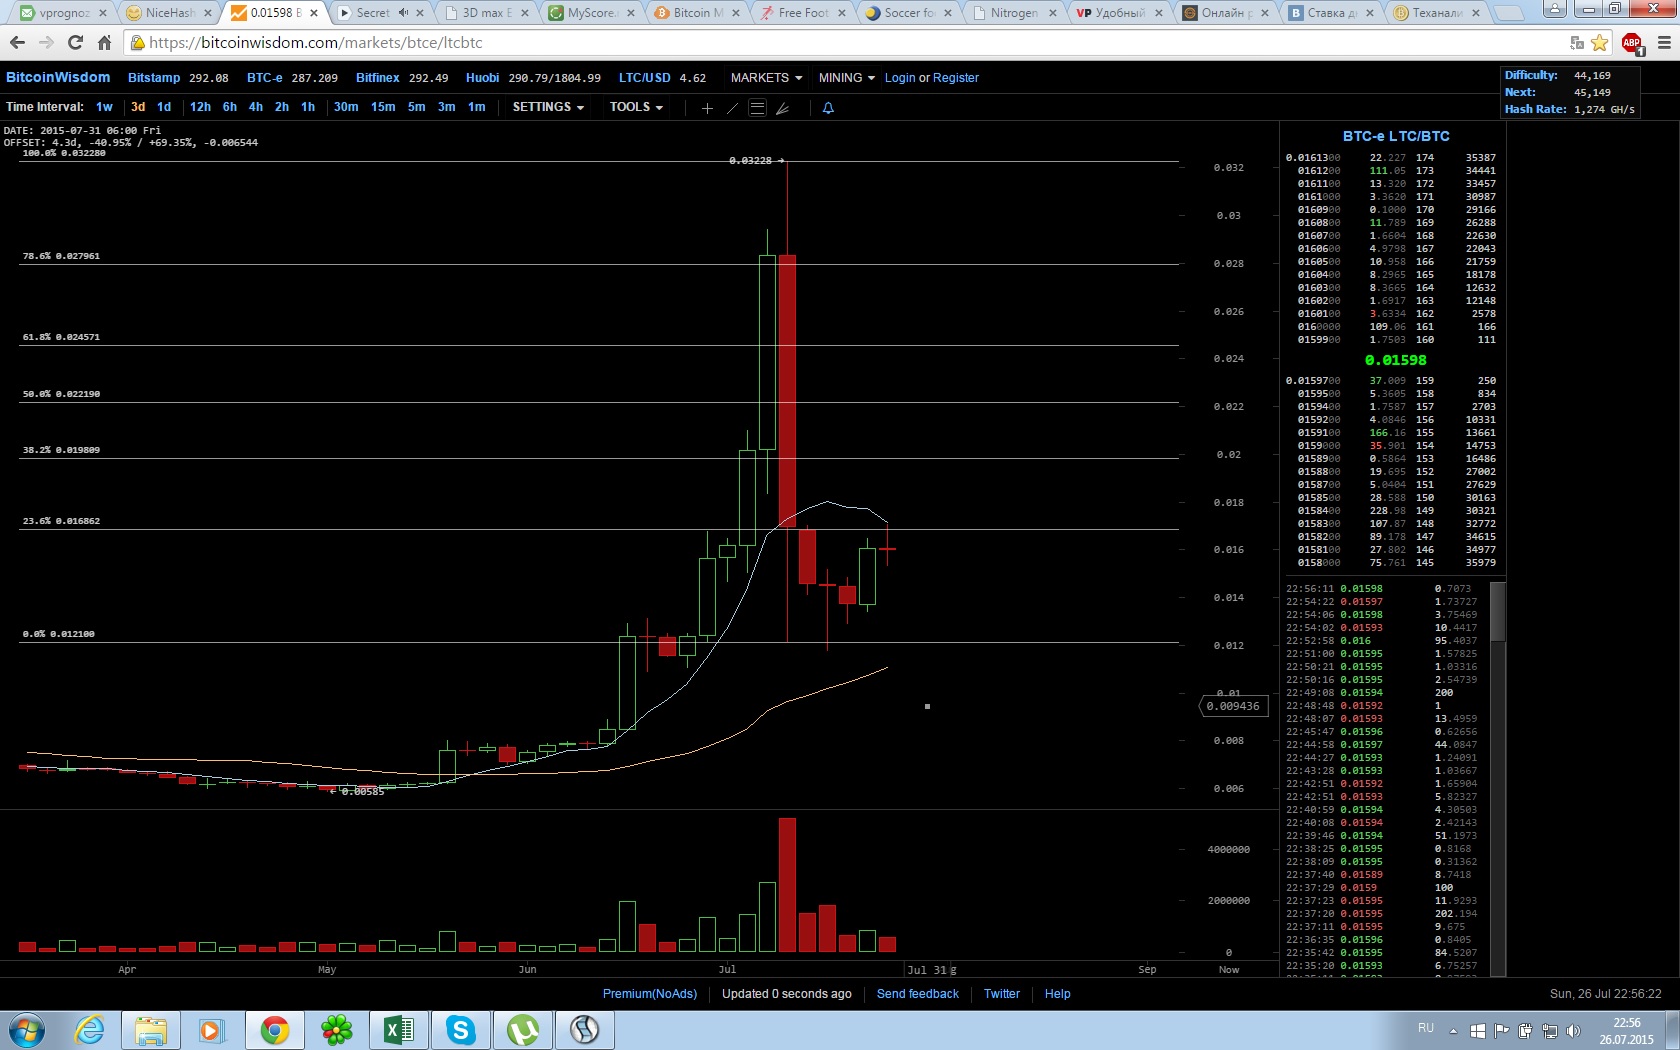Open the LTC/USD market link
The width and height of the screenshot is (1680, 1050).
(645, 78)
